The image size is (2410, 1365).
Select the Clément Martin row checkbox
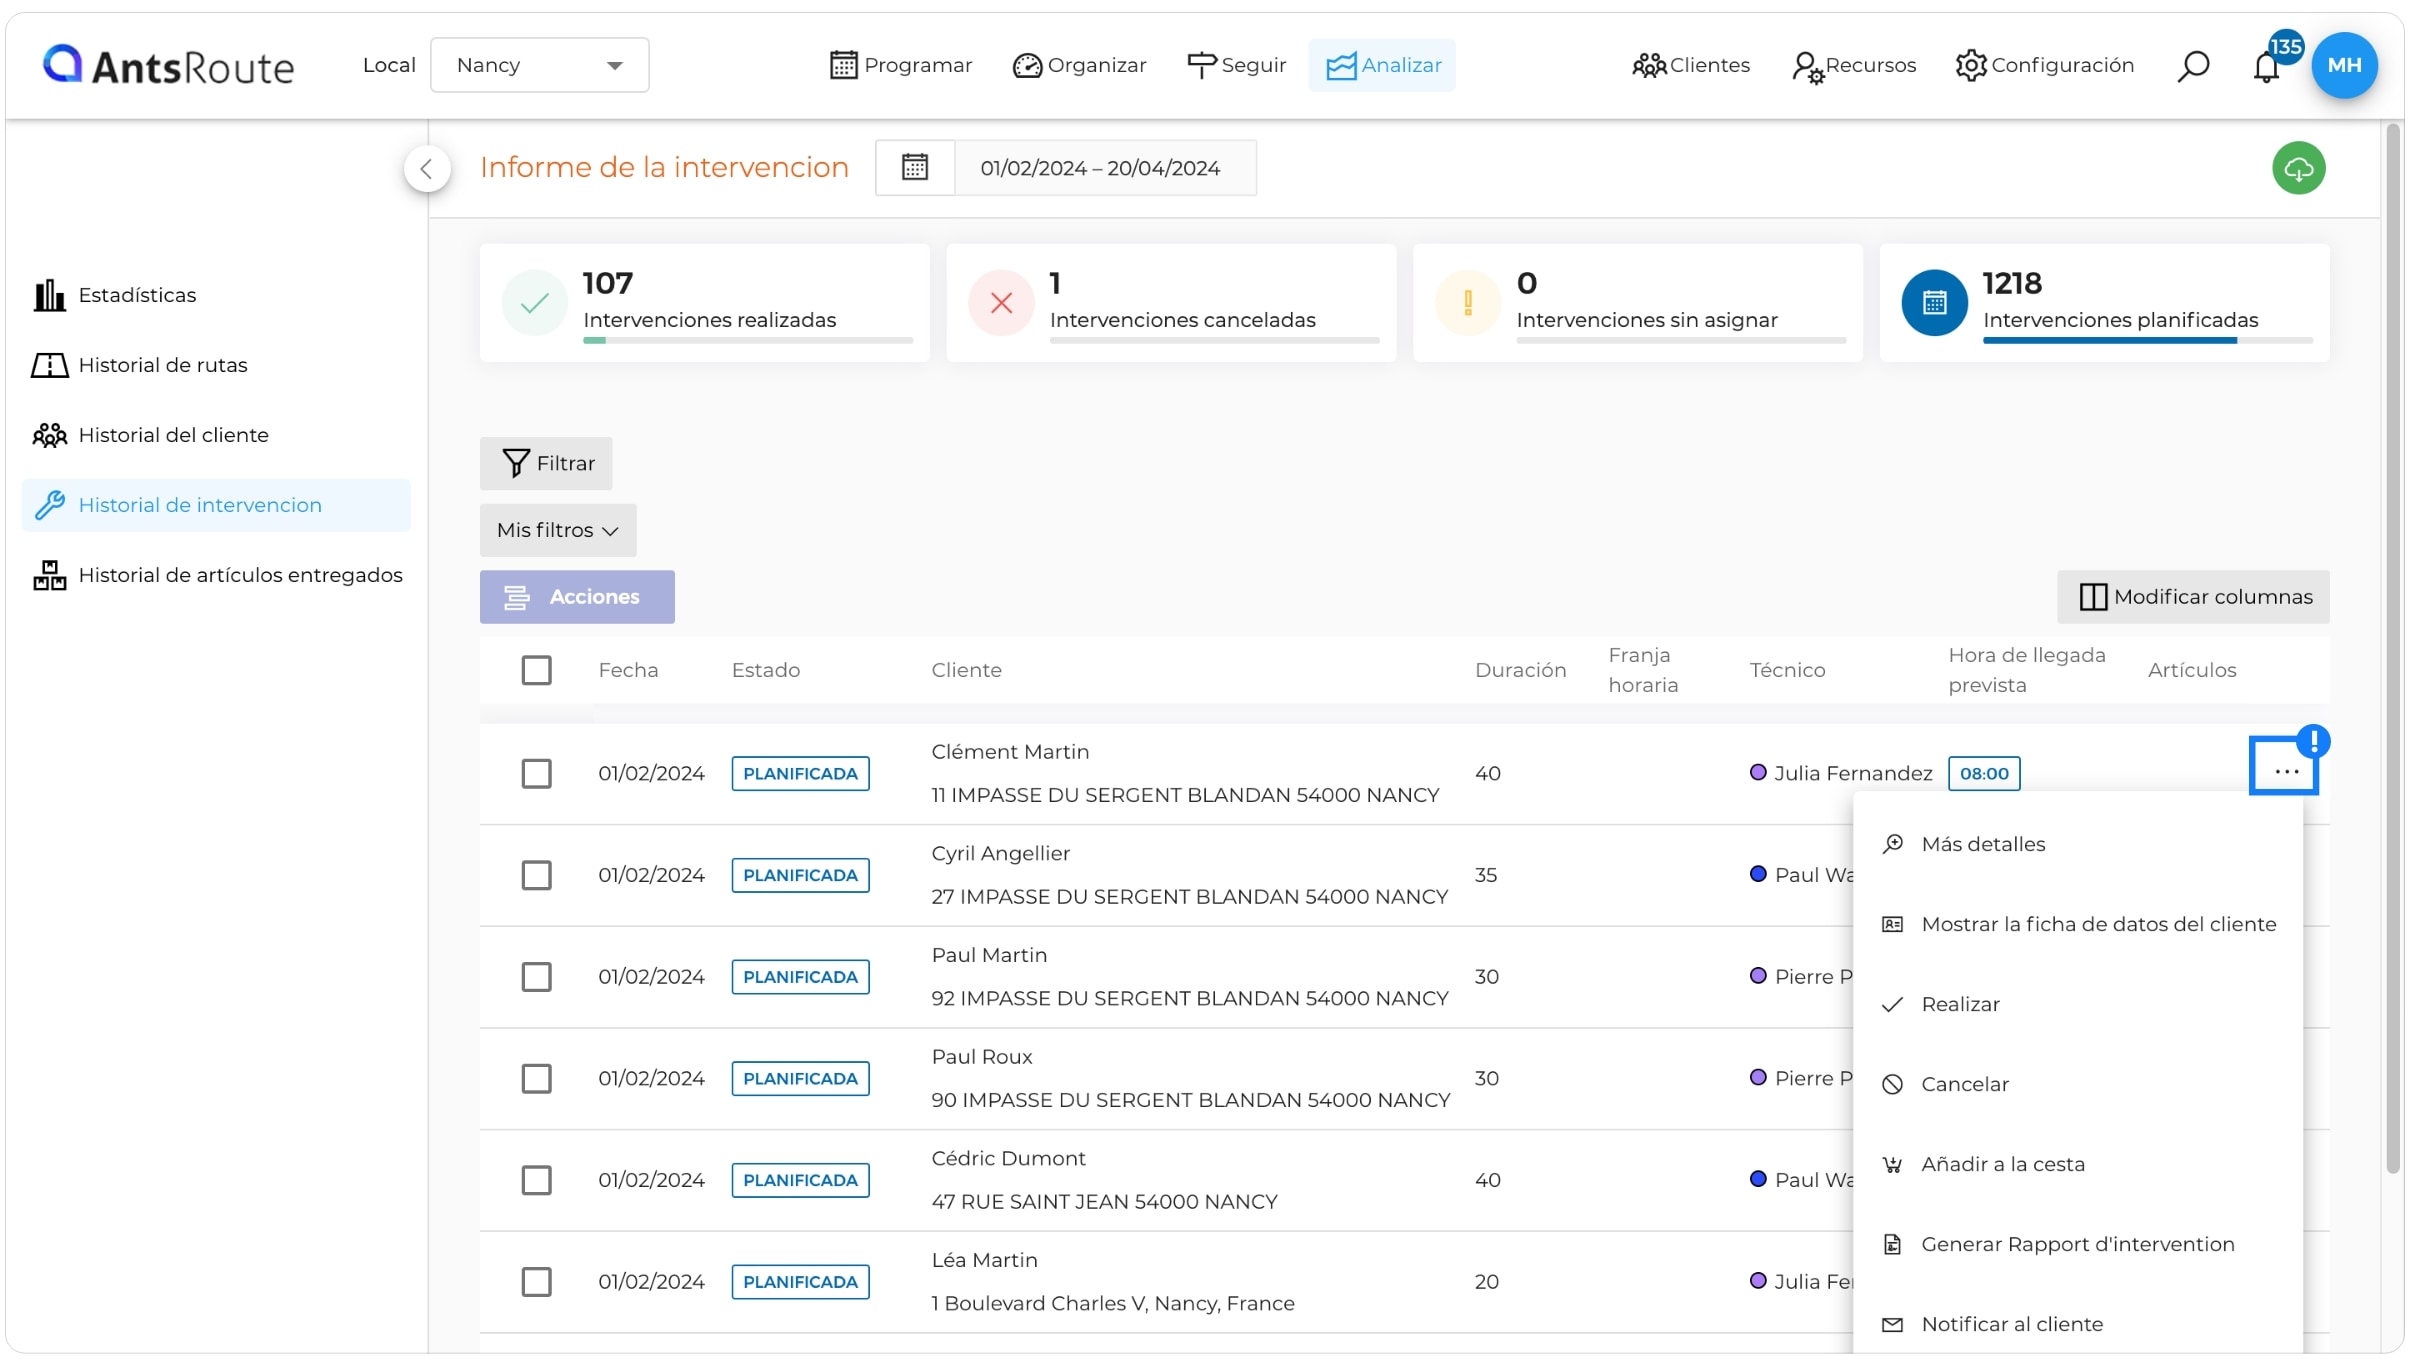click(x=536, y=773)
